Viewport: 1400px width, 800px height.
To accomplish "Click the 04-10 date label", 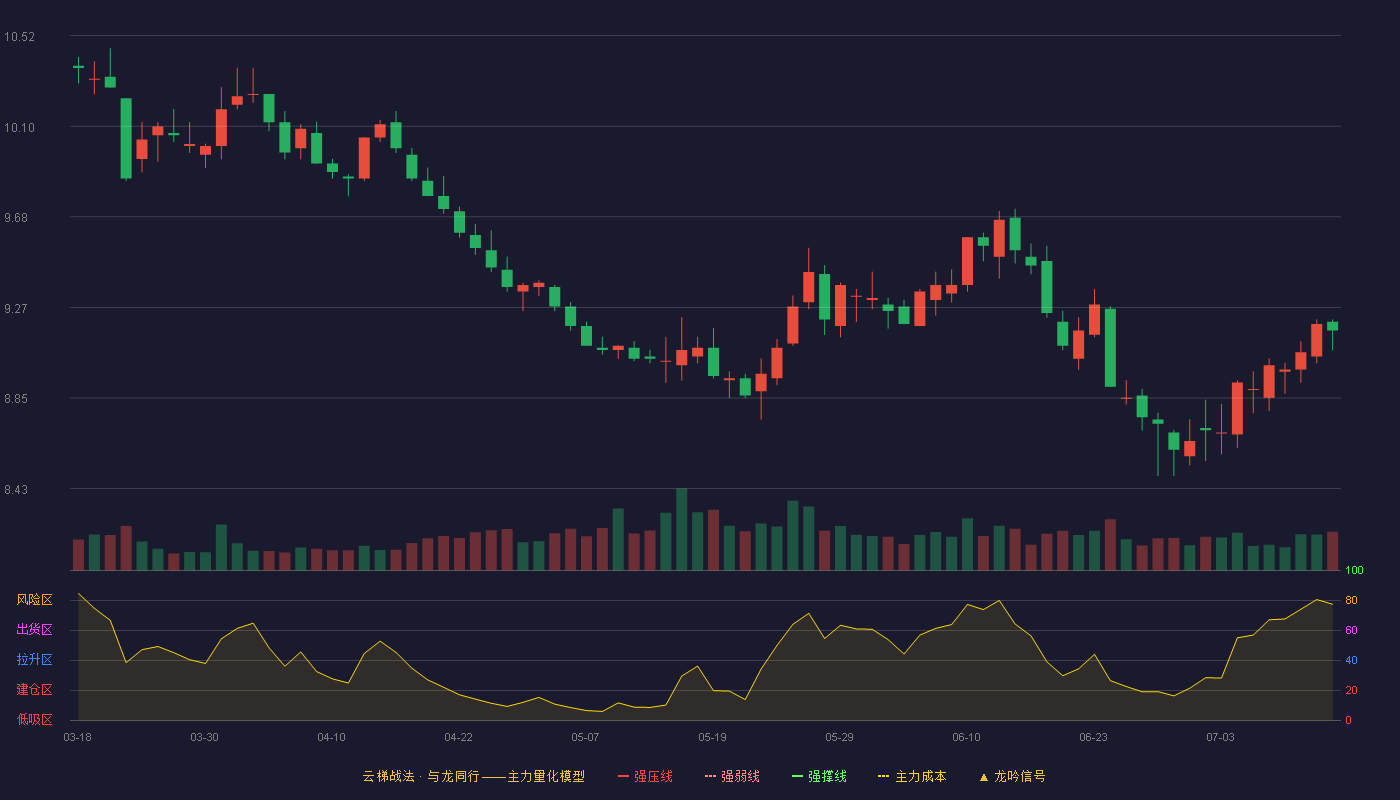I will [x=331, y=737].
